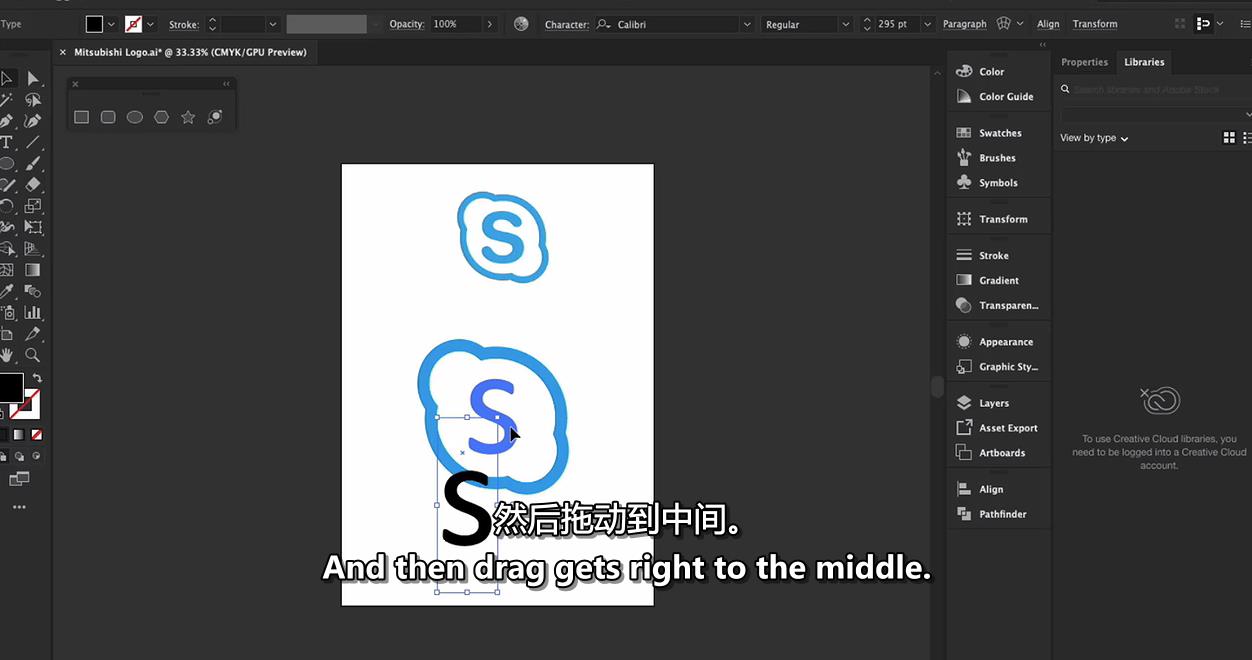Open the Stroke panel link
Viewport: 1252px width, 660px height.
pos(183,24)
